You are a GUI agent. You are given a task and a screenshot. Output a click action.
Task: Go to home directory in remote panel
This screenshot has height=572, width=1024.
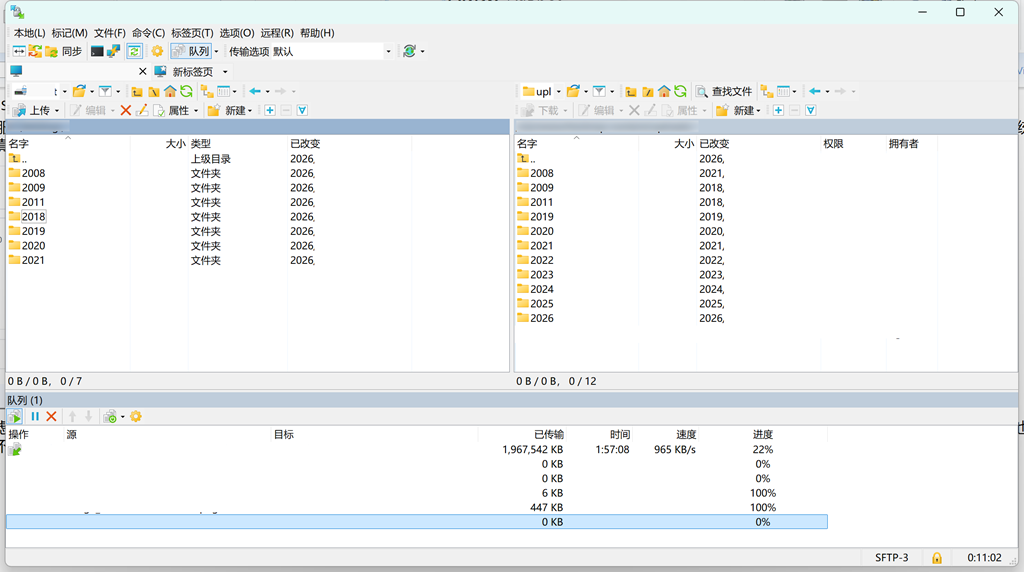coord(664,91)
